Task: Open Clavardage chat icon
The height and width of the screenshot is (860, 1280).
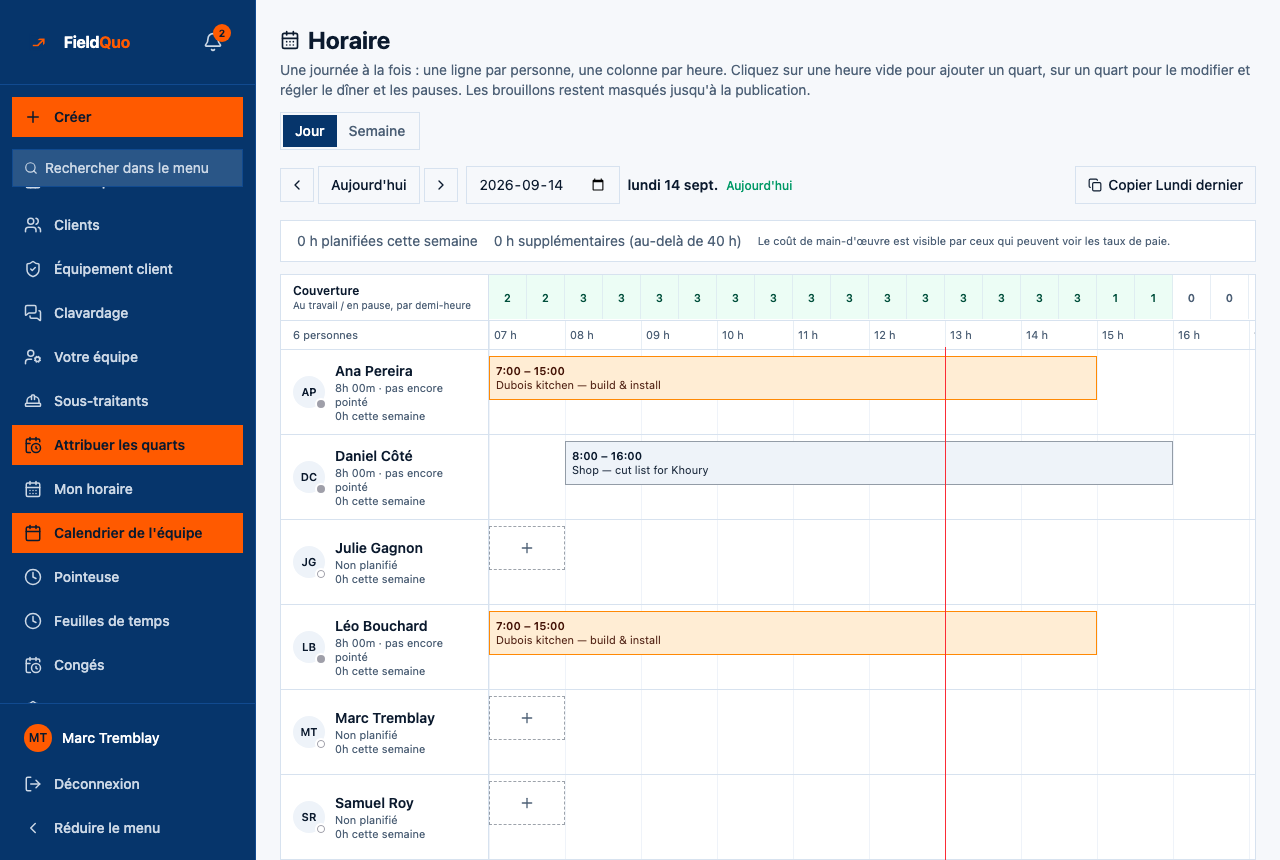Action: click(33, 313)
